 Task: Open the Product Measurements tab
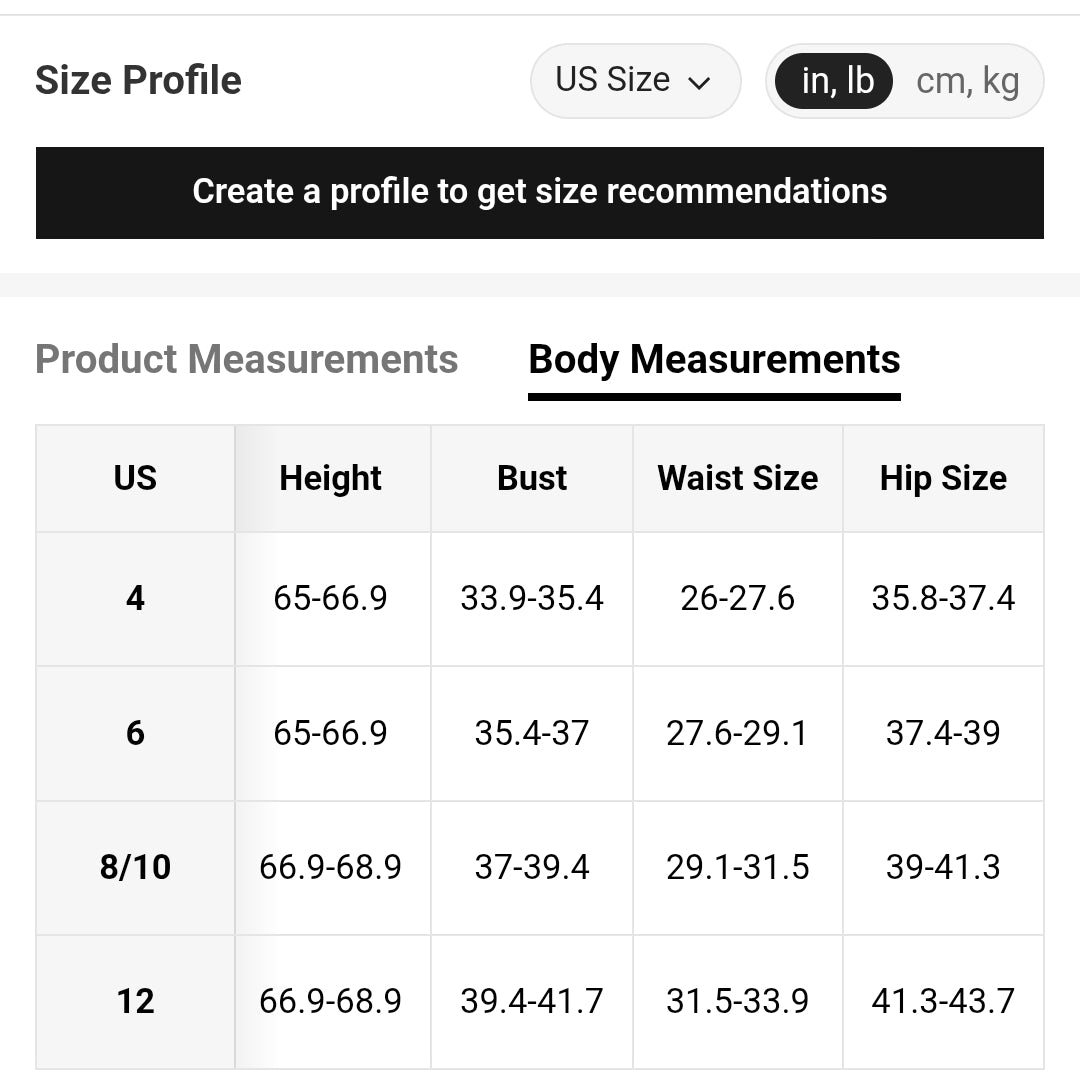tap(247, 359)
